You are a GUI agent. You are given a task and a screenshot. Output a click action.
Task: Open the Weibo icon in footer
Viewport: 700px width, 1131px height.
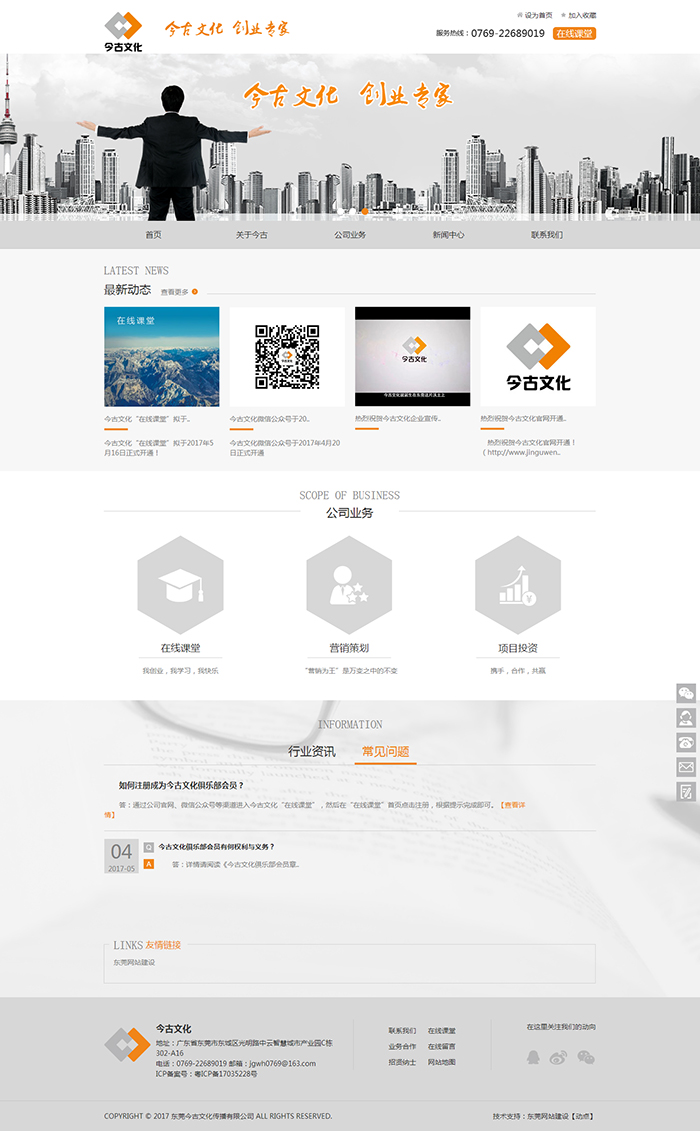point(559,1056)
